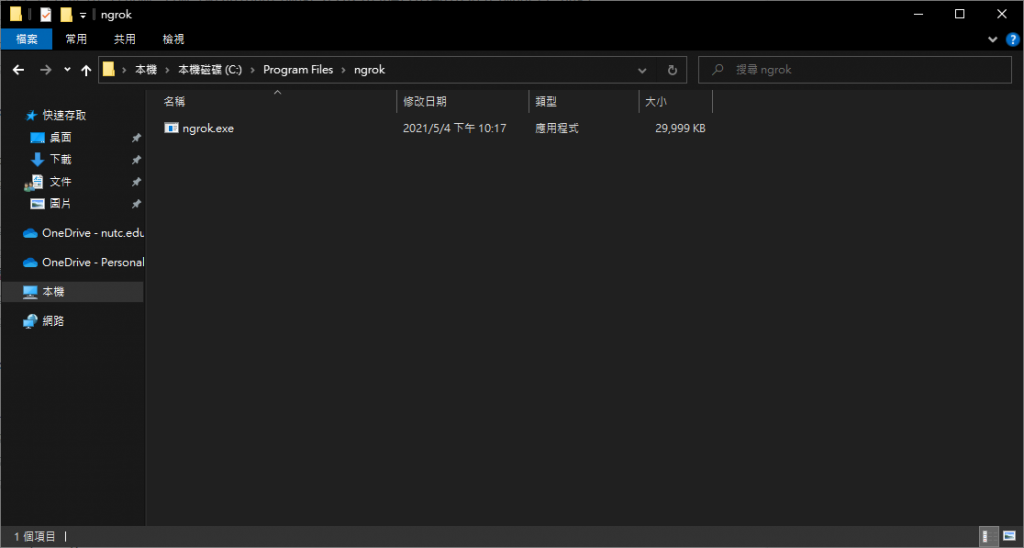This screenshot has width=1024, height=548.
Task: Go back with the back arrow
Action: [x=18, y=70]
